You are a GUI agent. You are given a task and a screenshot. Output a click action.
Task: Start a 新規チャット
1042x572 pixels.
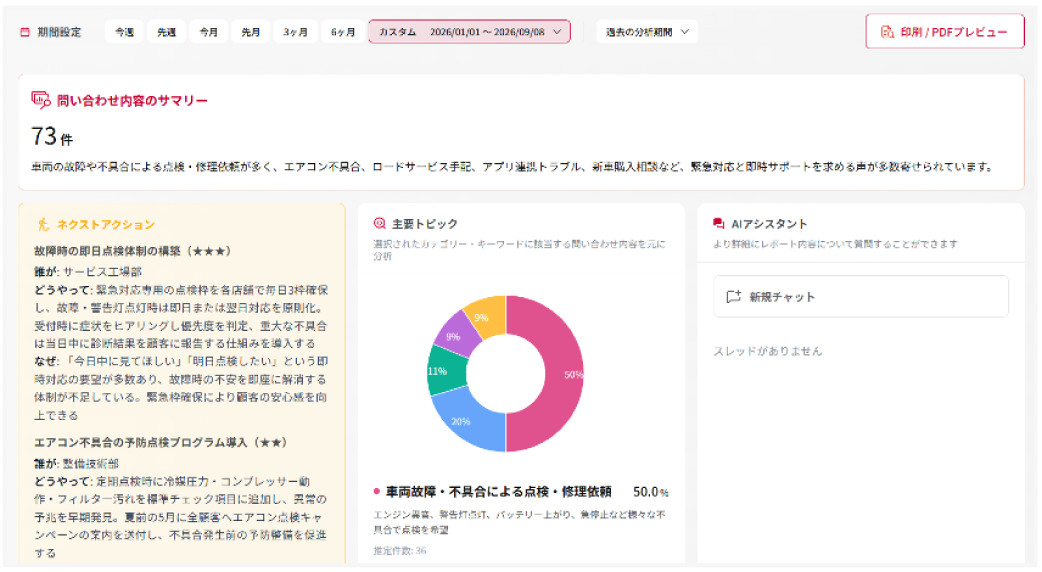click(x=861, y=297)
